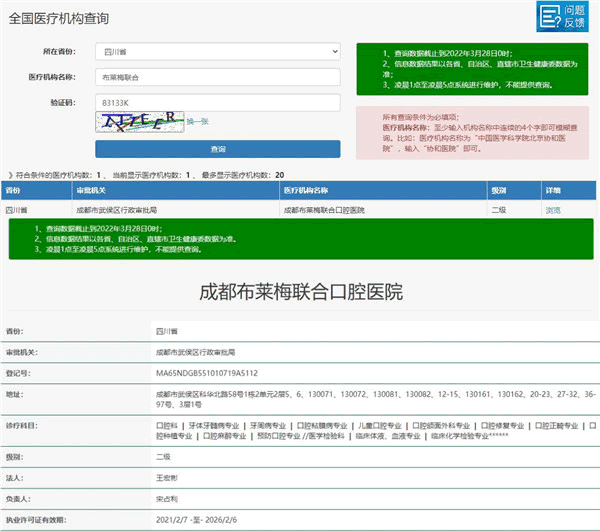
Task: Click the 二级 value in details section
Action: [163, 457]
